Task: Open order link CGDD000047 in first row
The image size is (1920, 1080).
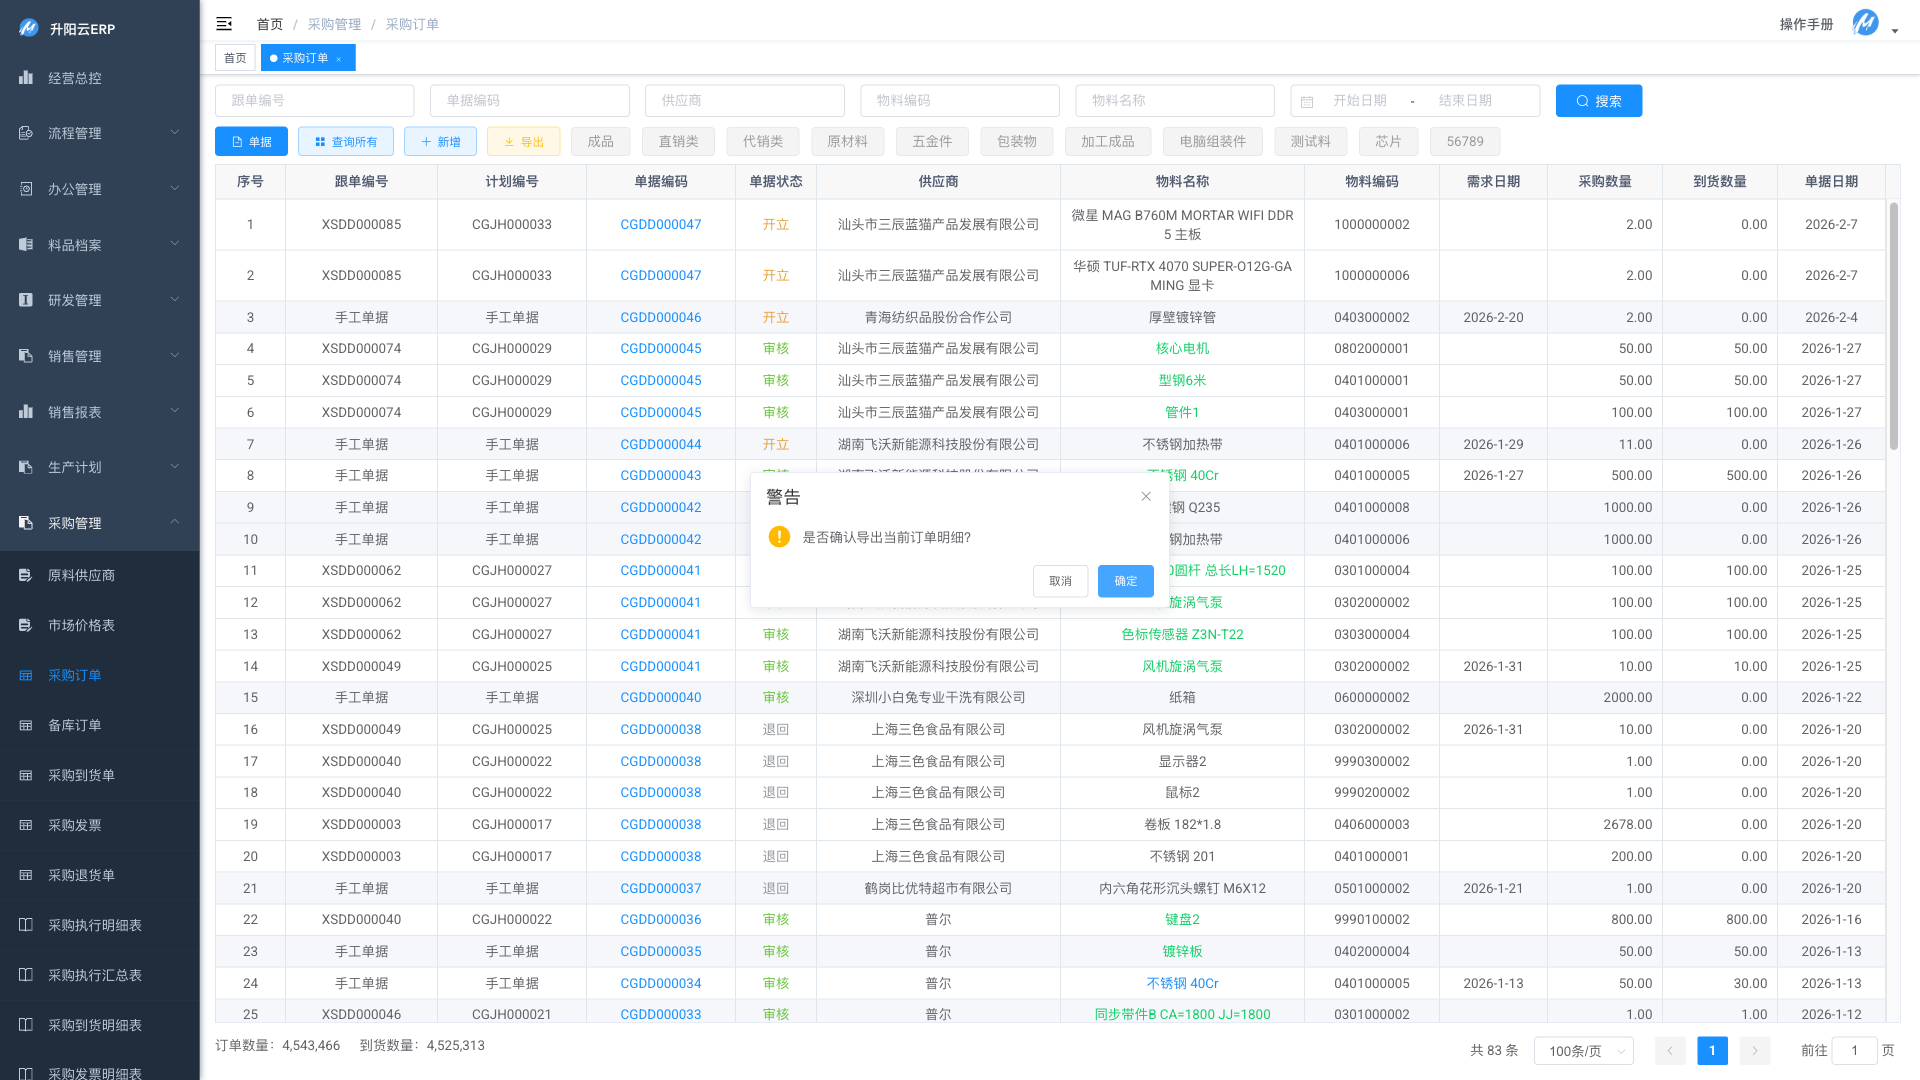Action: 660,225
